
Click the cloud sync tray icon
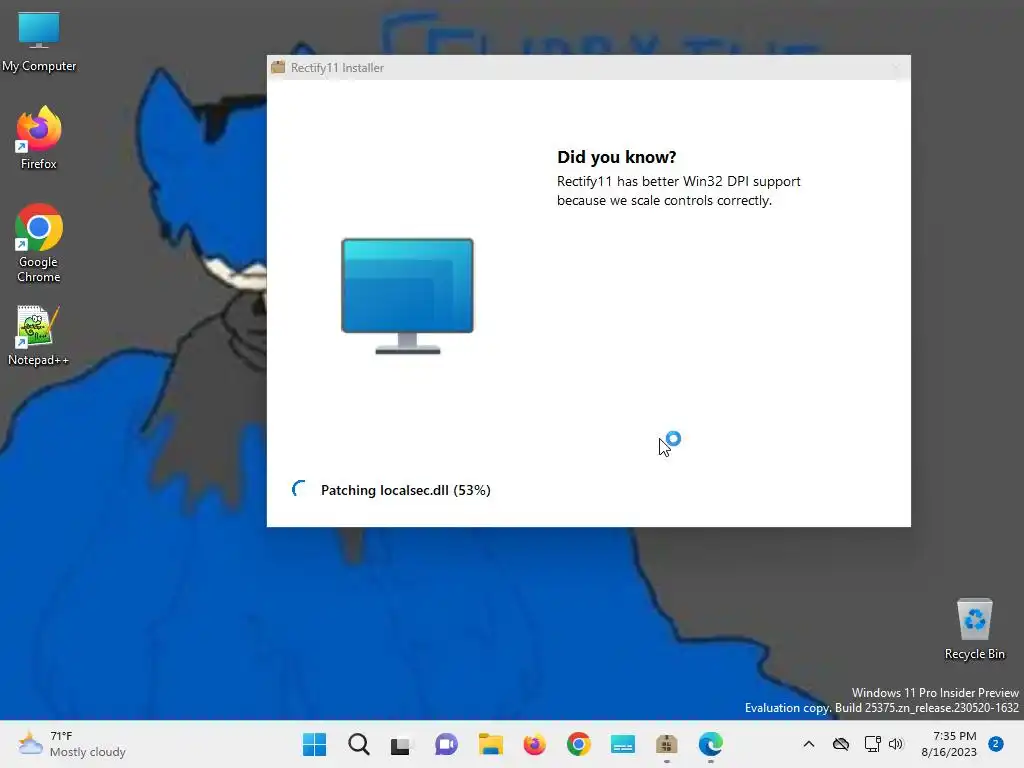pos(840,744)
